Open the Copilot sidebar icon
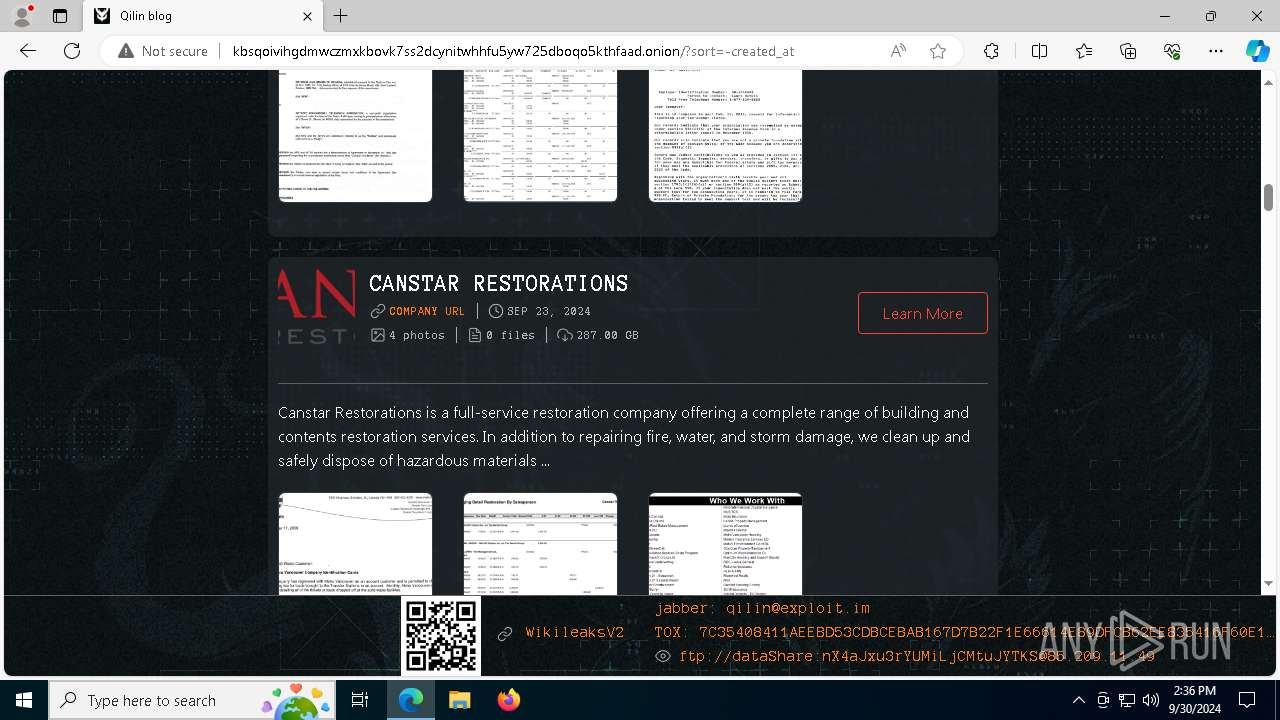This screenshot has height=720, width=1280. point(1257,51)
